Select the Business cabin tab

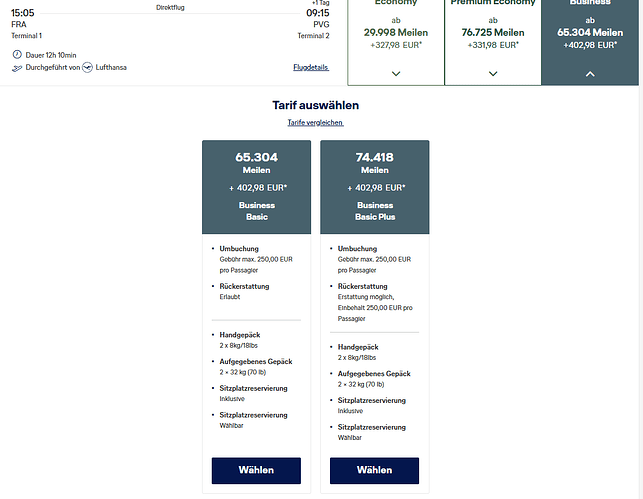click(x=590, y=41)
